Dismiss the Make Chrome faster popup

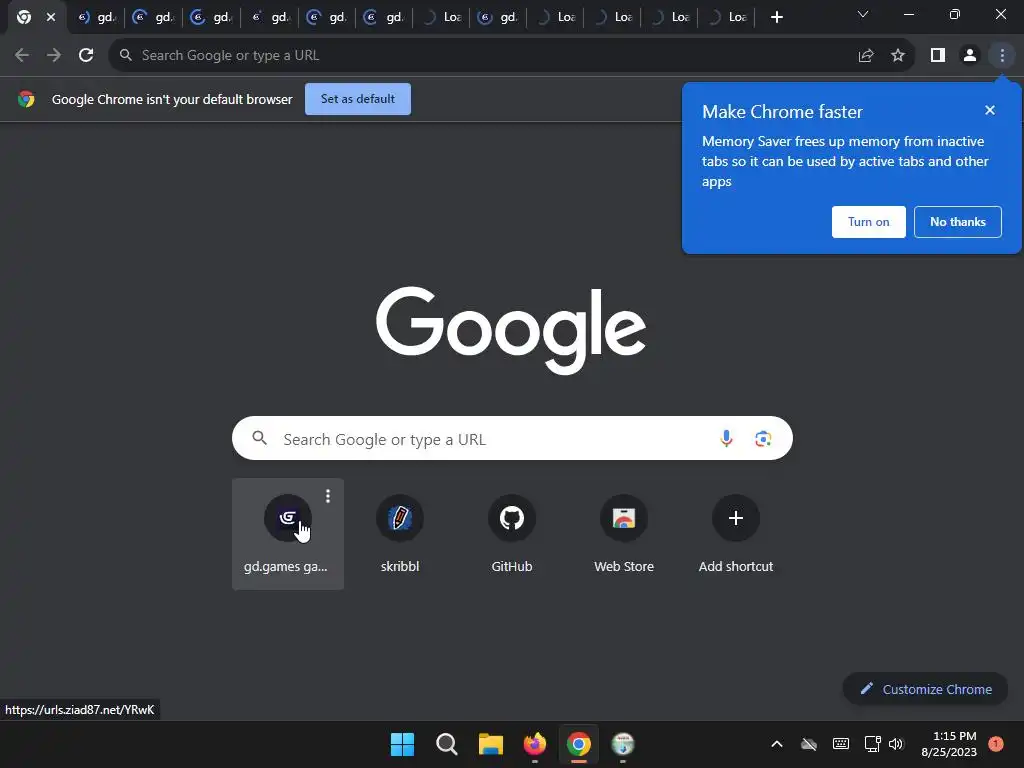click(x=990, y=110)
